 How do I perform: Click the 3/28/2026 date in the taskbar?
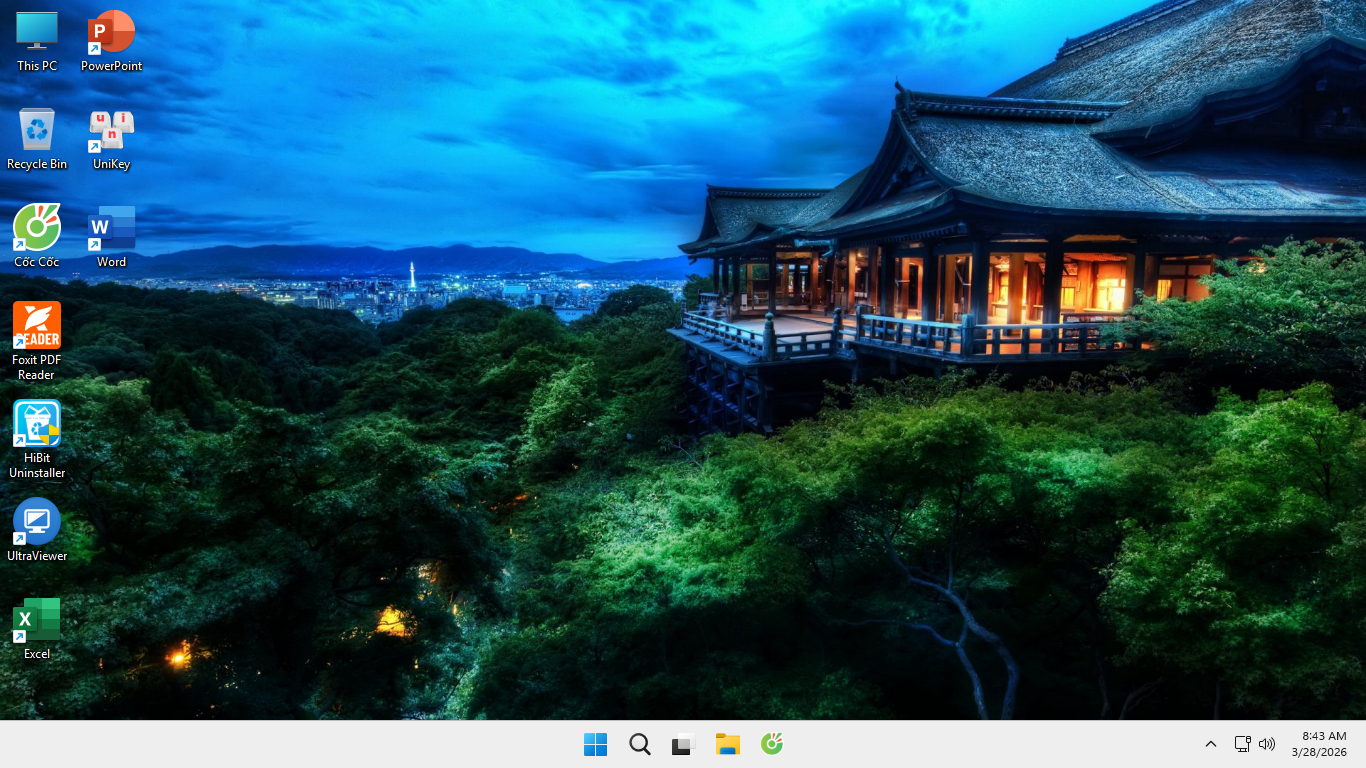pyautogui.click(x=1319, y=752)
